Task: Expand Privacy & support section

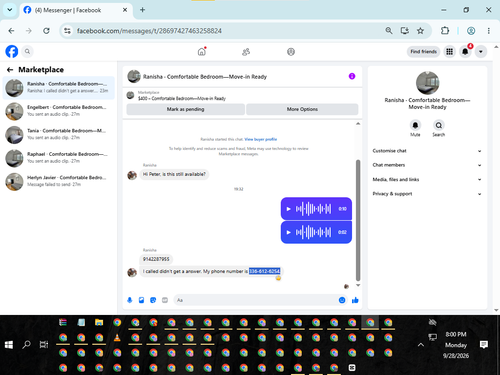Action: point(427,194)
